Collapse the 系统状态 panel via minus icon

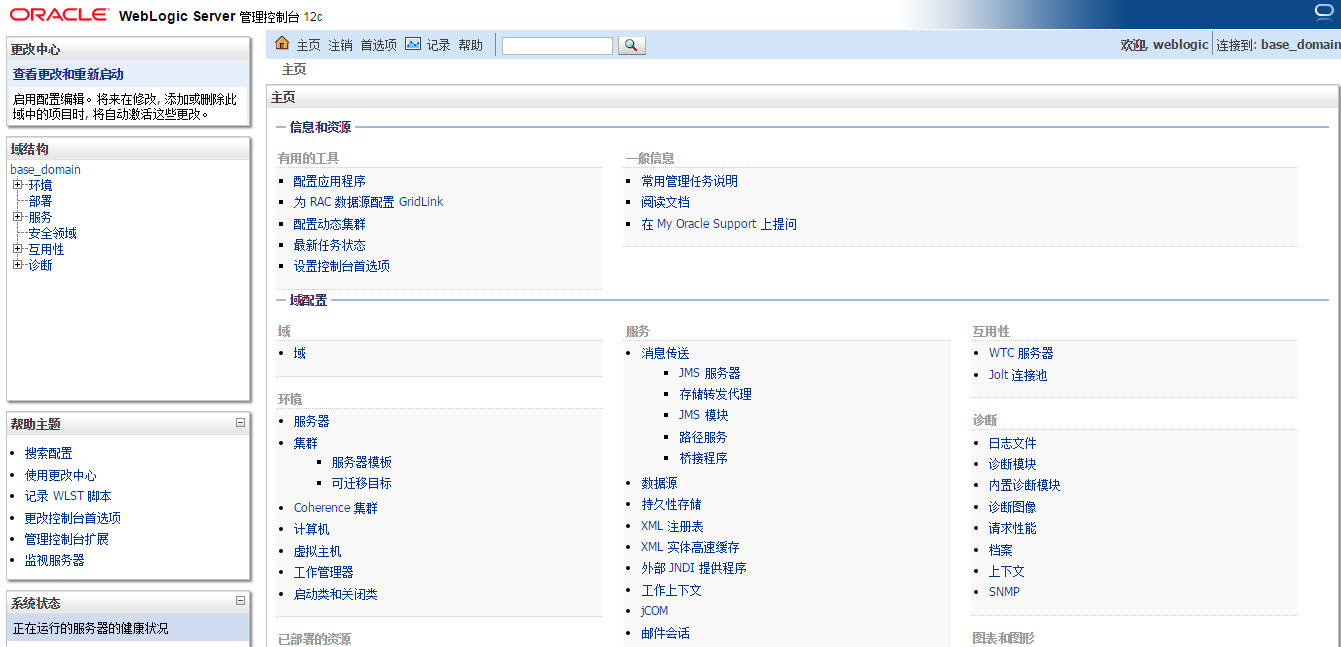240,601
